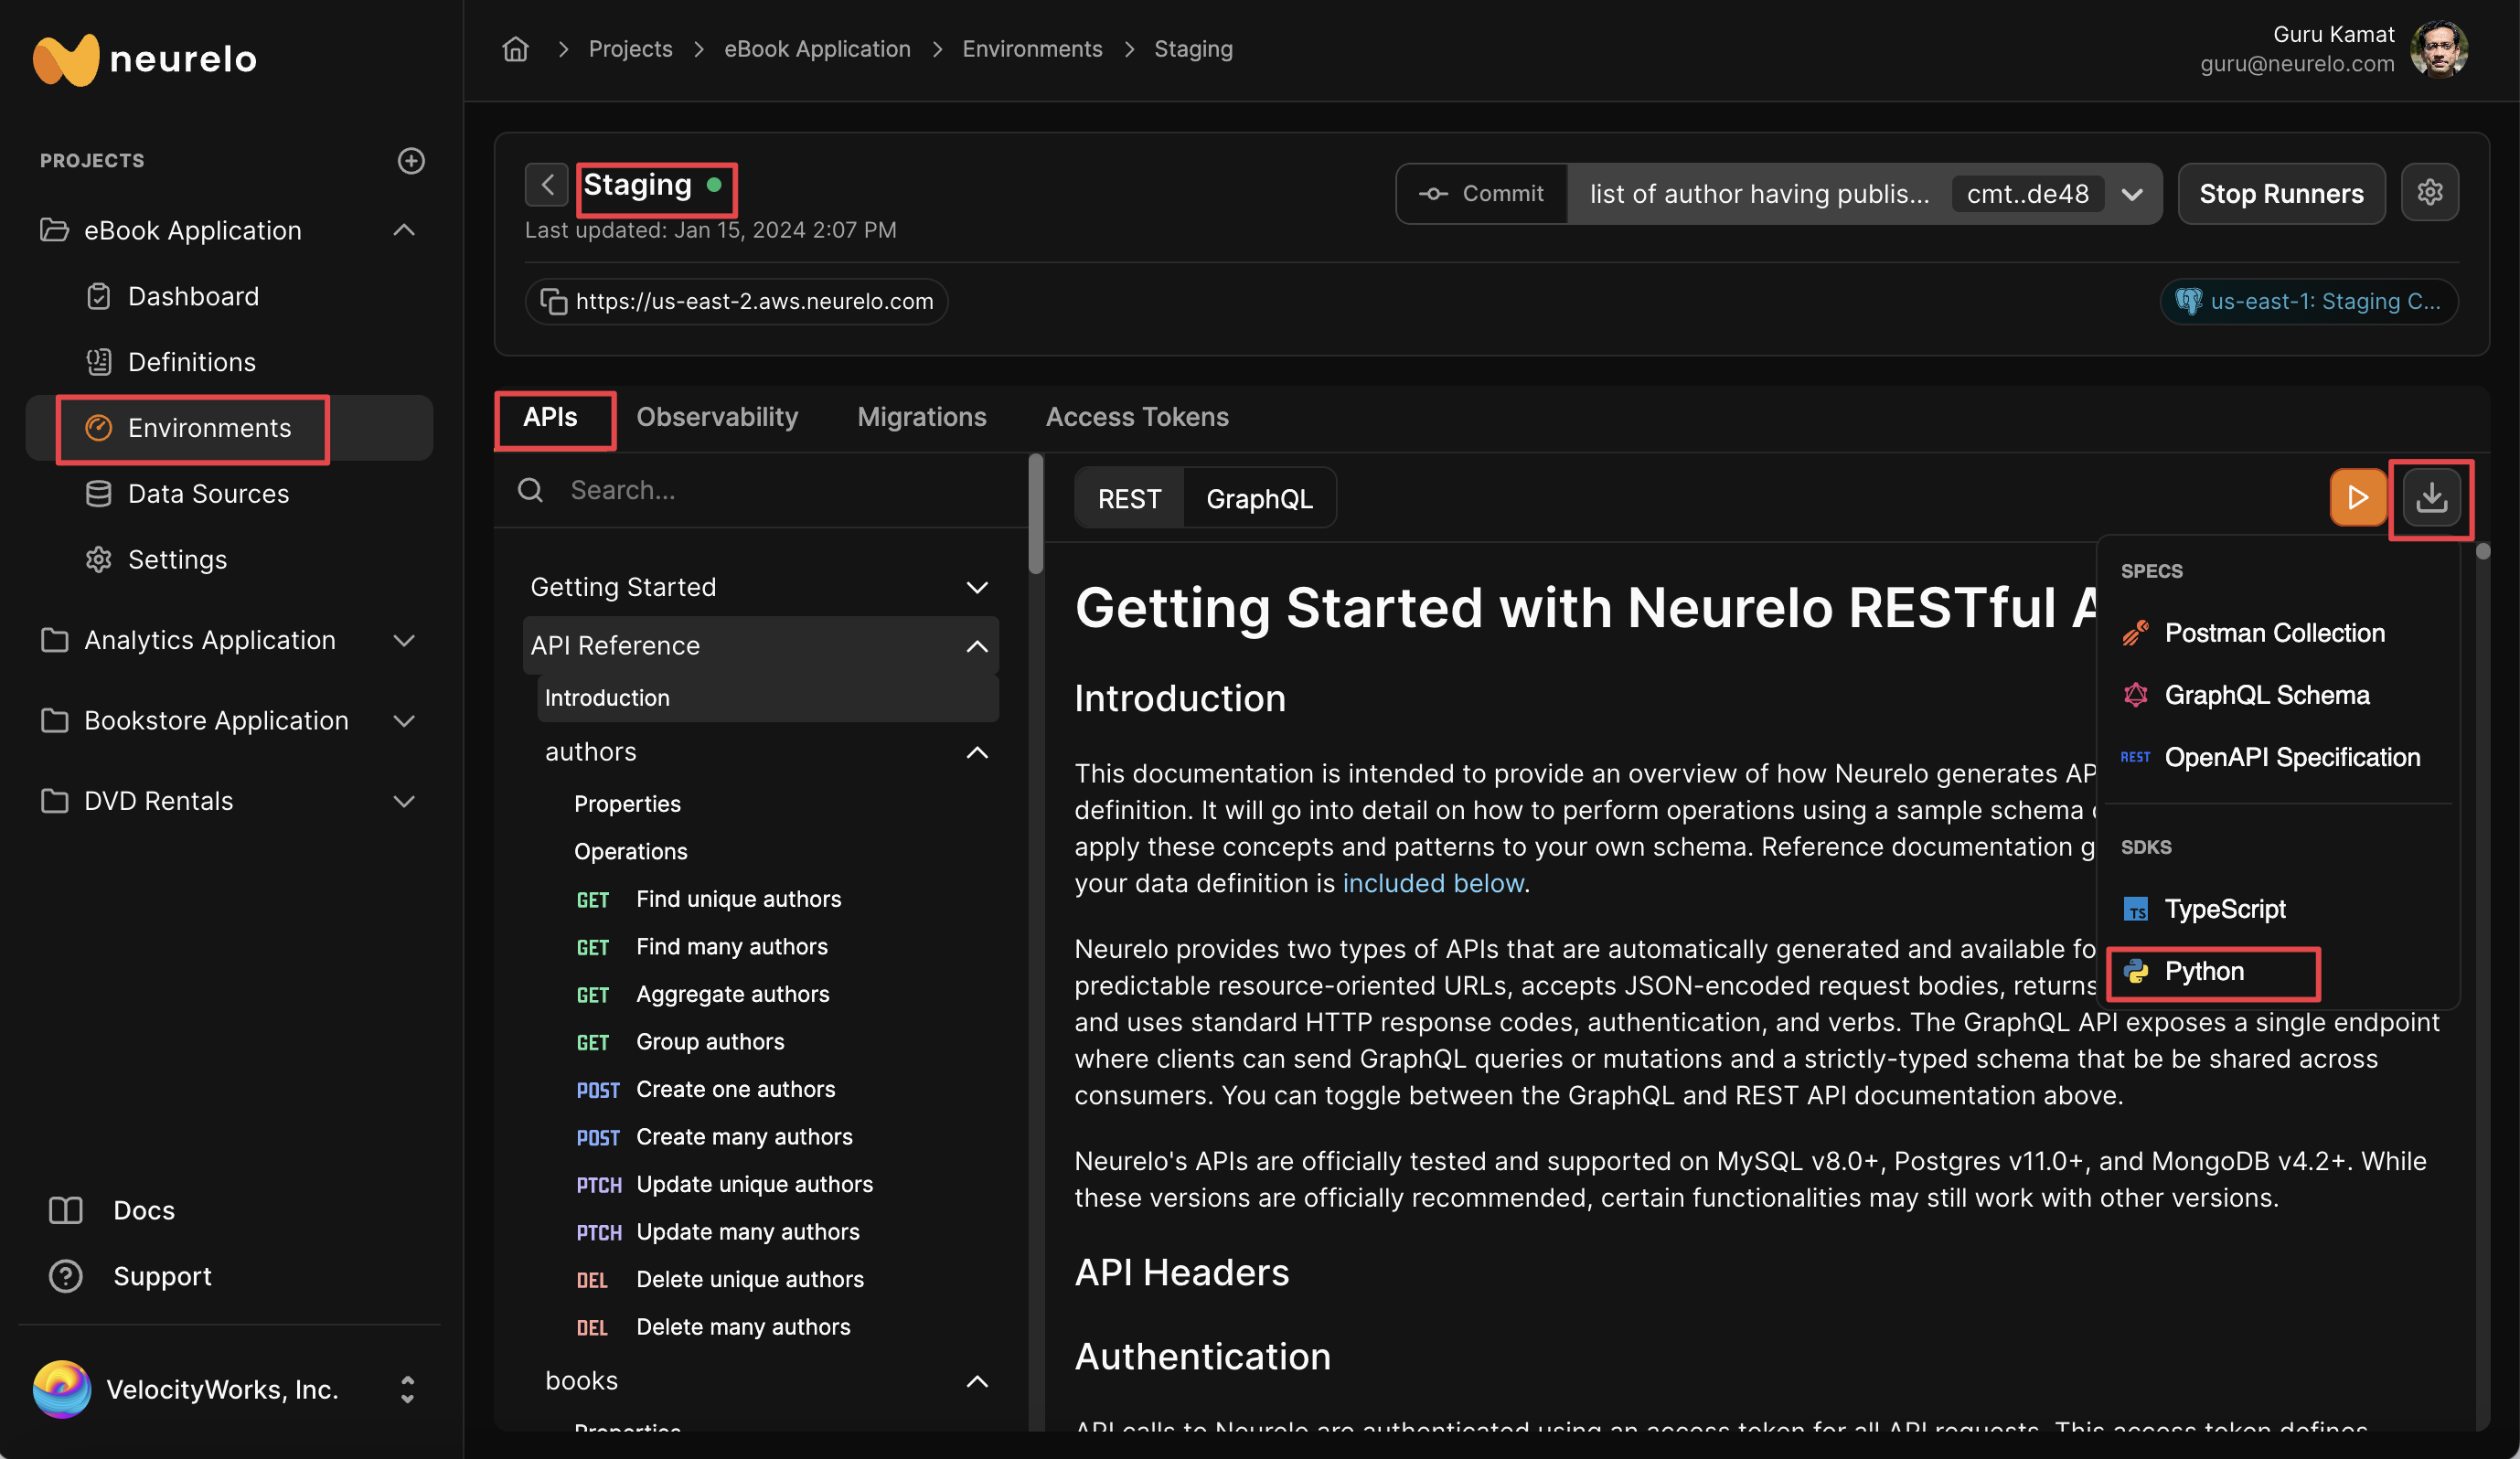Open environment settings gear icon
Viewport: 2520px width, 1459px height.
pos(2430,193)
